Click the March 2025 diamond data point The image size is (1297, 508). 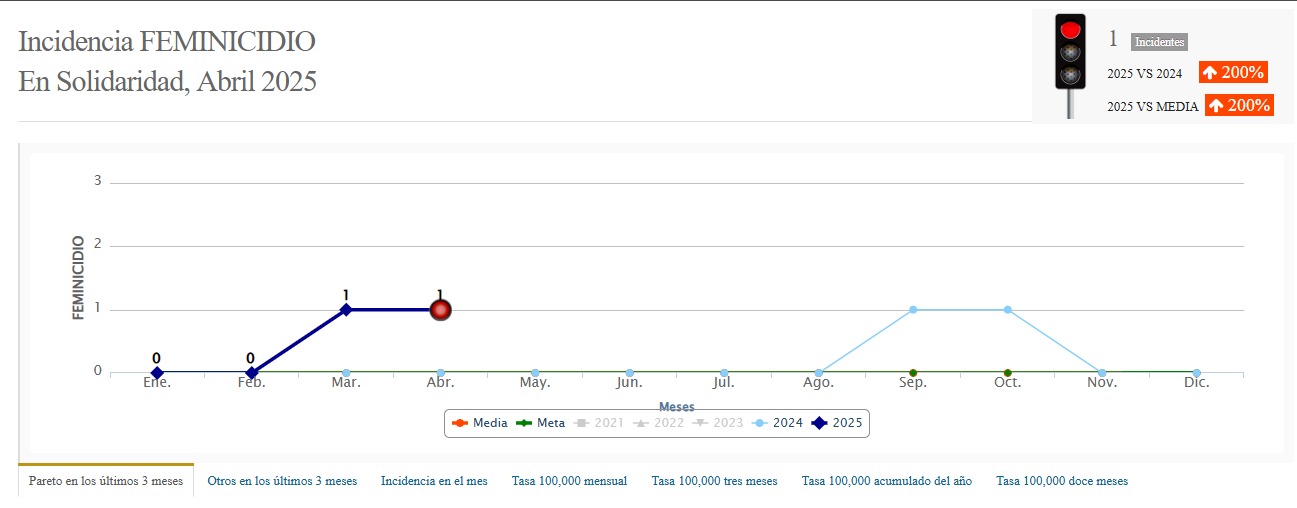tap(346, 310)
